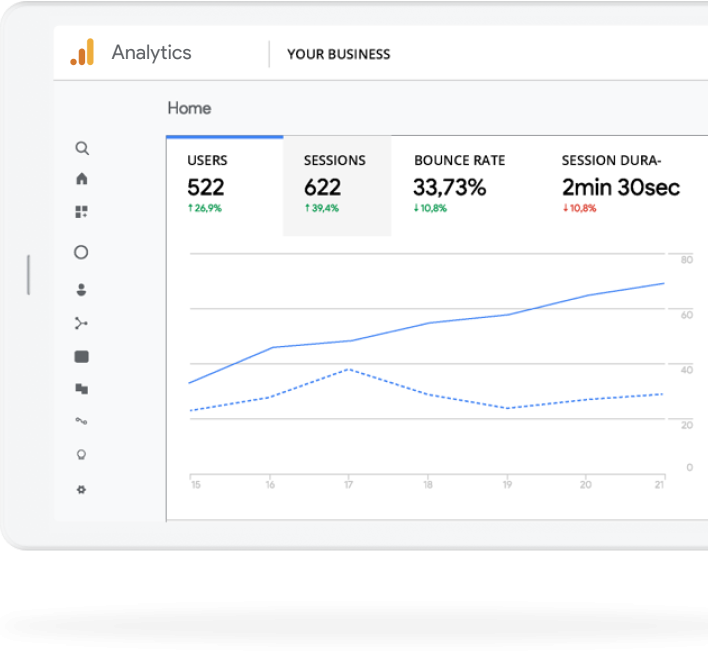
Task: Open the Conversions flag icon
Action: click(x=82, y=389)
